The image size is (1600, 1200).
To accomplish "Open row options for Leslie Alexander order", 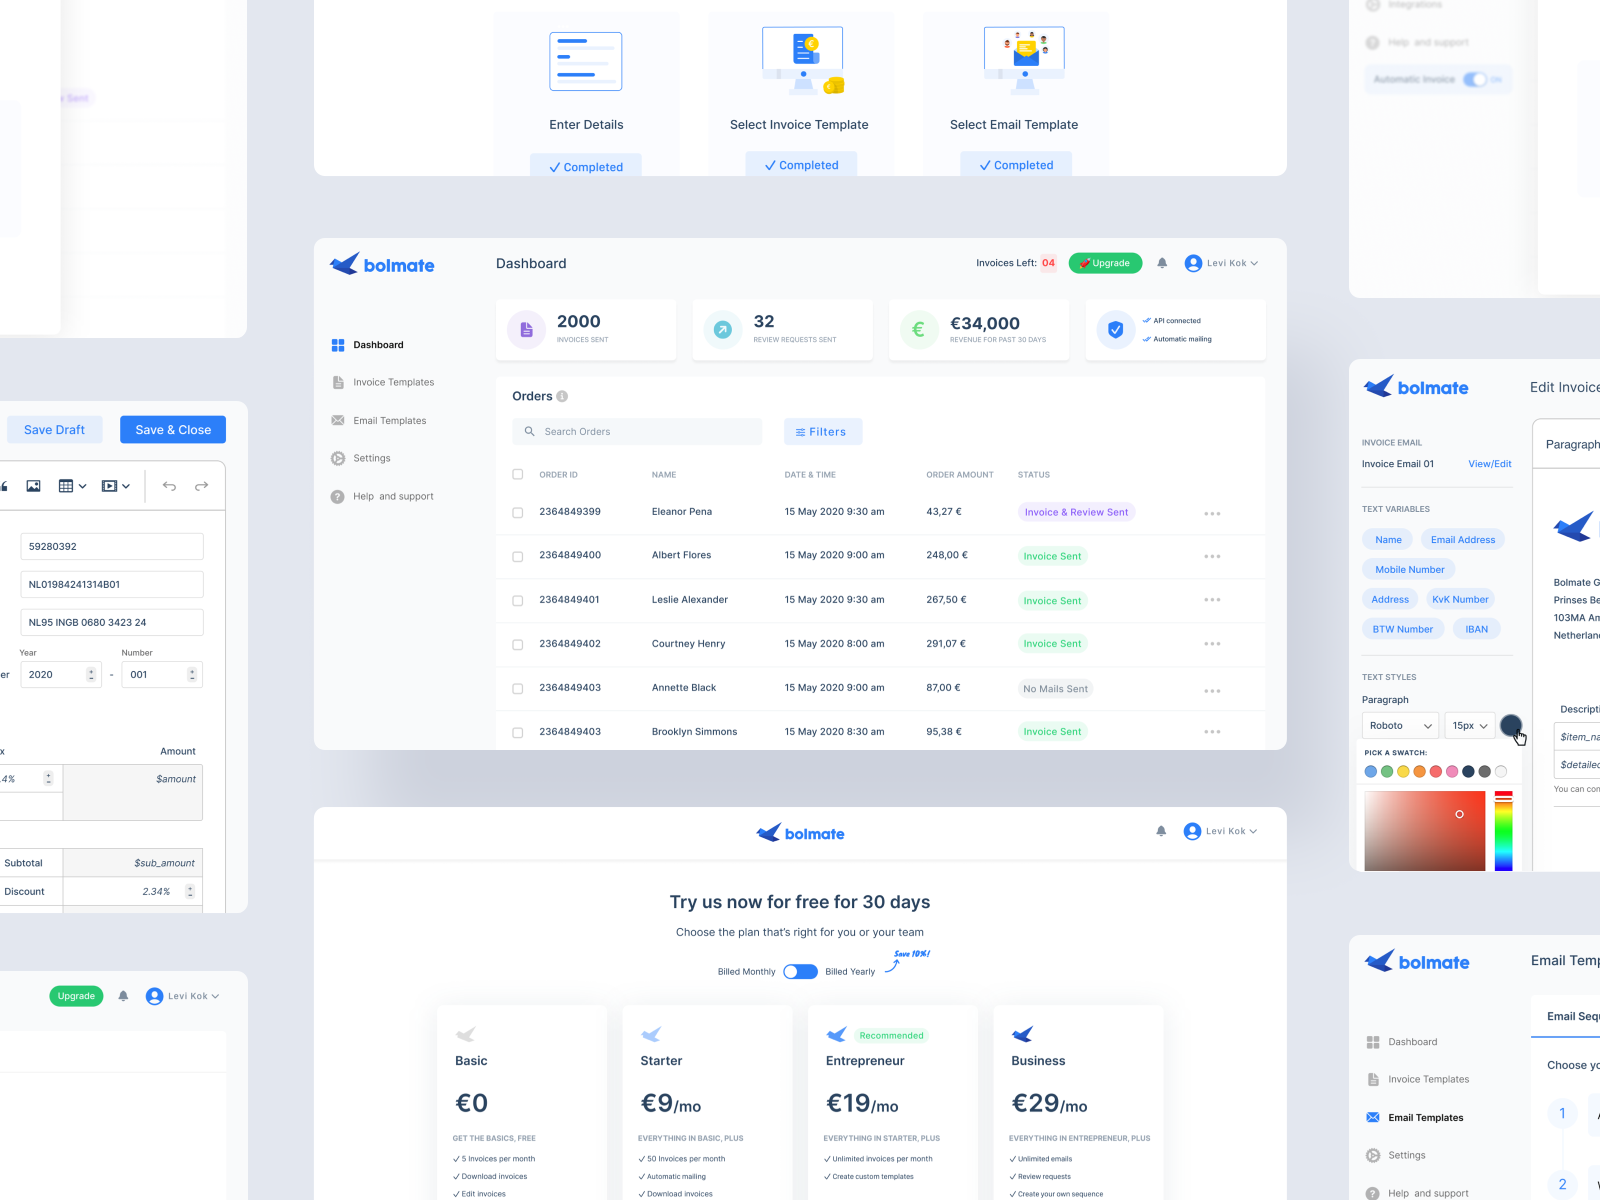I will pyautogui.click(x=1212, y=600).
